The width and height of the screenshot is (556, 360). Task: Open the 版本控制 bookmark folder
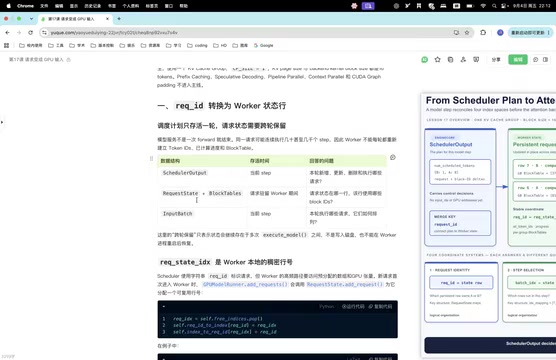click(102, 45)
